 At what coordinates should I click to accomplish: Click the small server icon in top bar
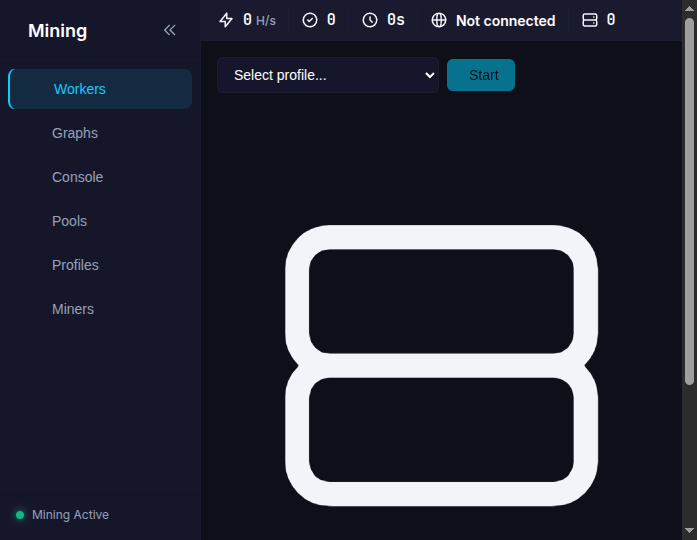click(590, 20)
